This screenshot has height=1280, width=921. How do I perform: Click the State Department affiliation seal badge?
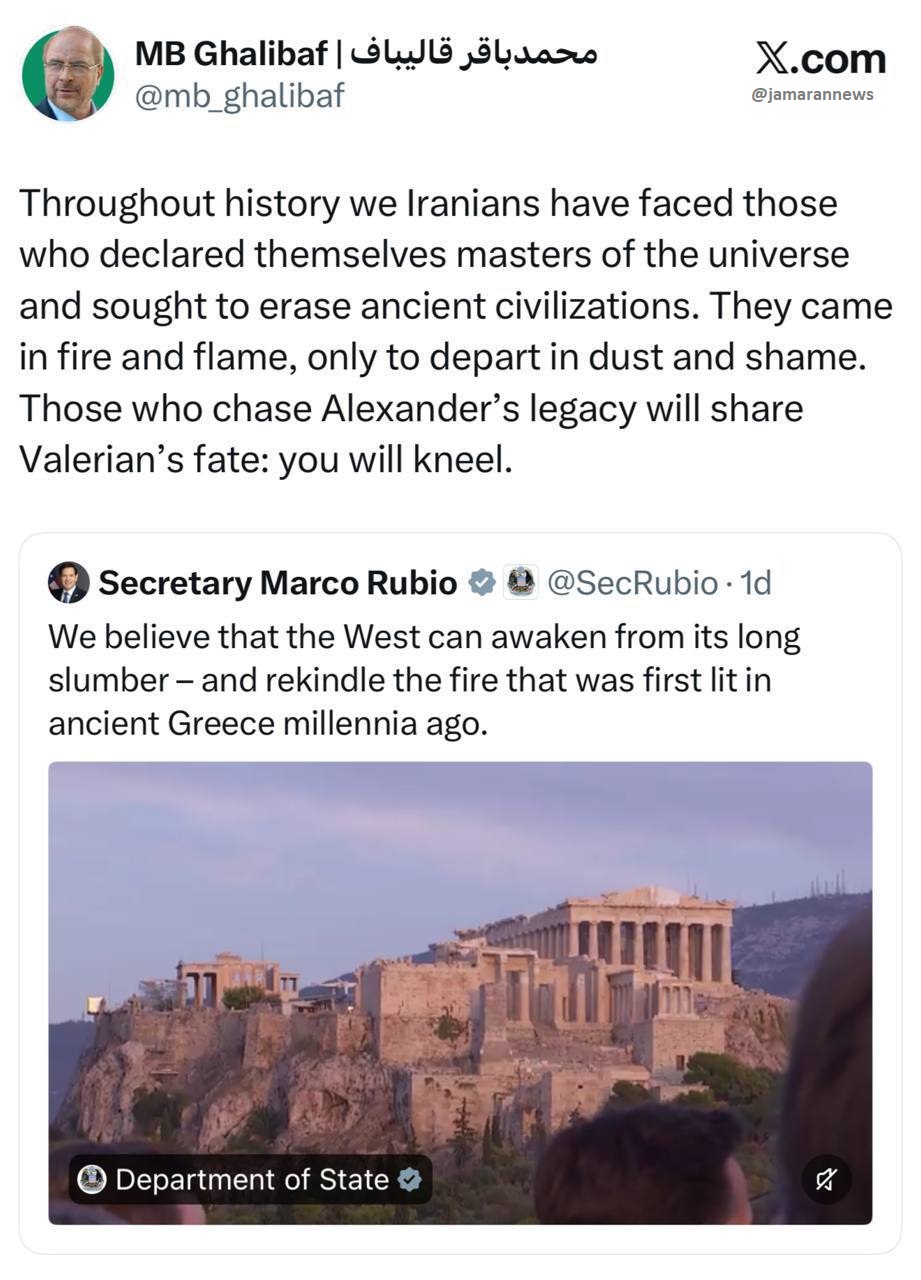[520, 582]
